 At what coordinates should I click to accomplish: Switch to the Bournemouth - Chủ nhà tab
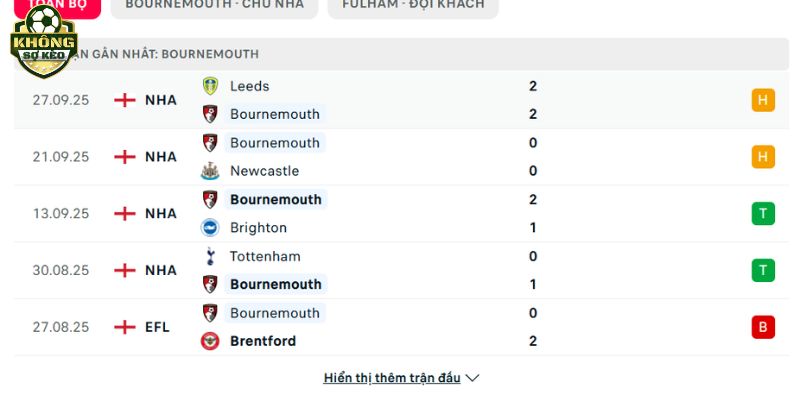(214, 5)
